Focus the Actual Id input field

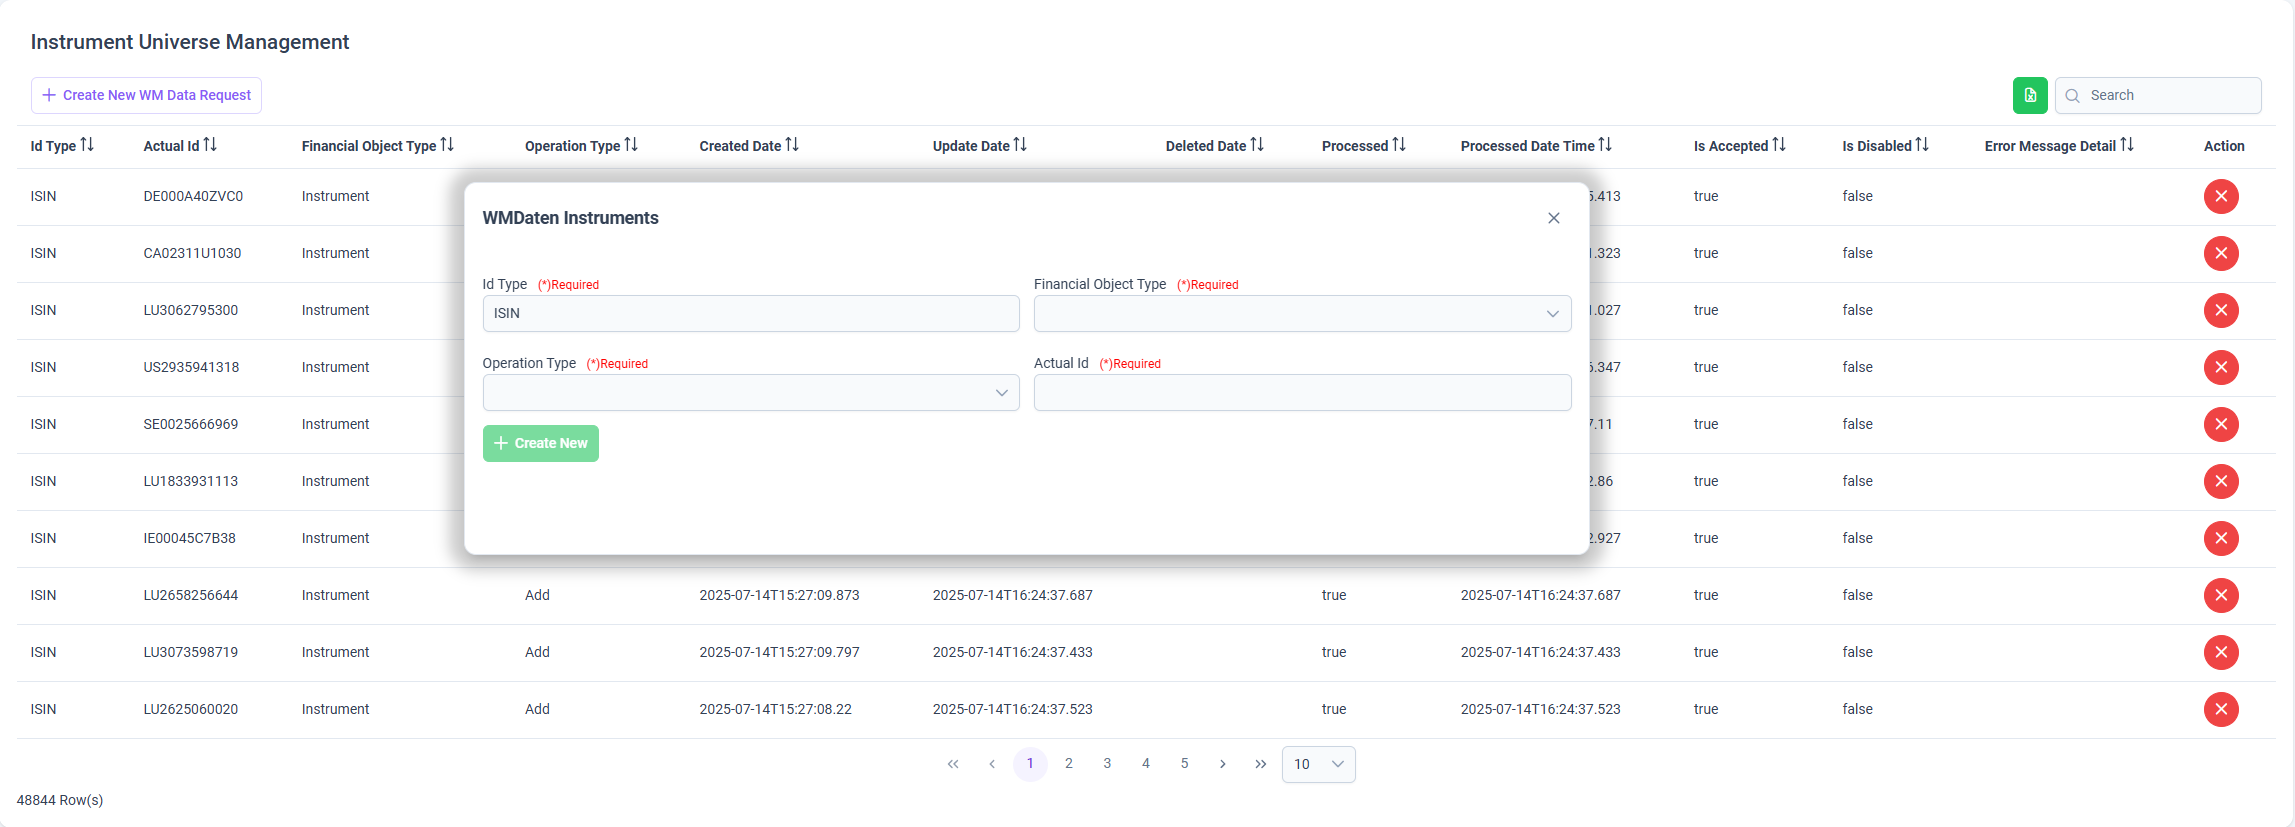coord(1302,393)
